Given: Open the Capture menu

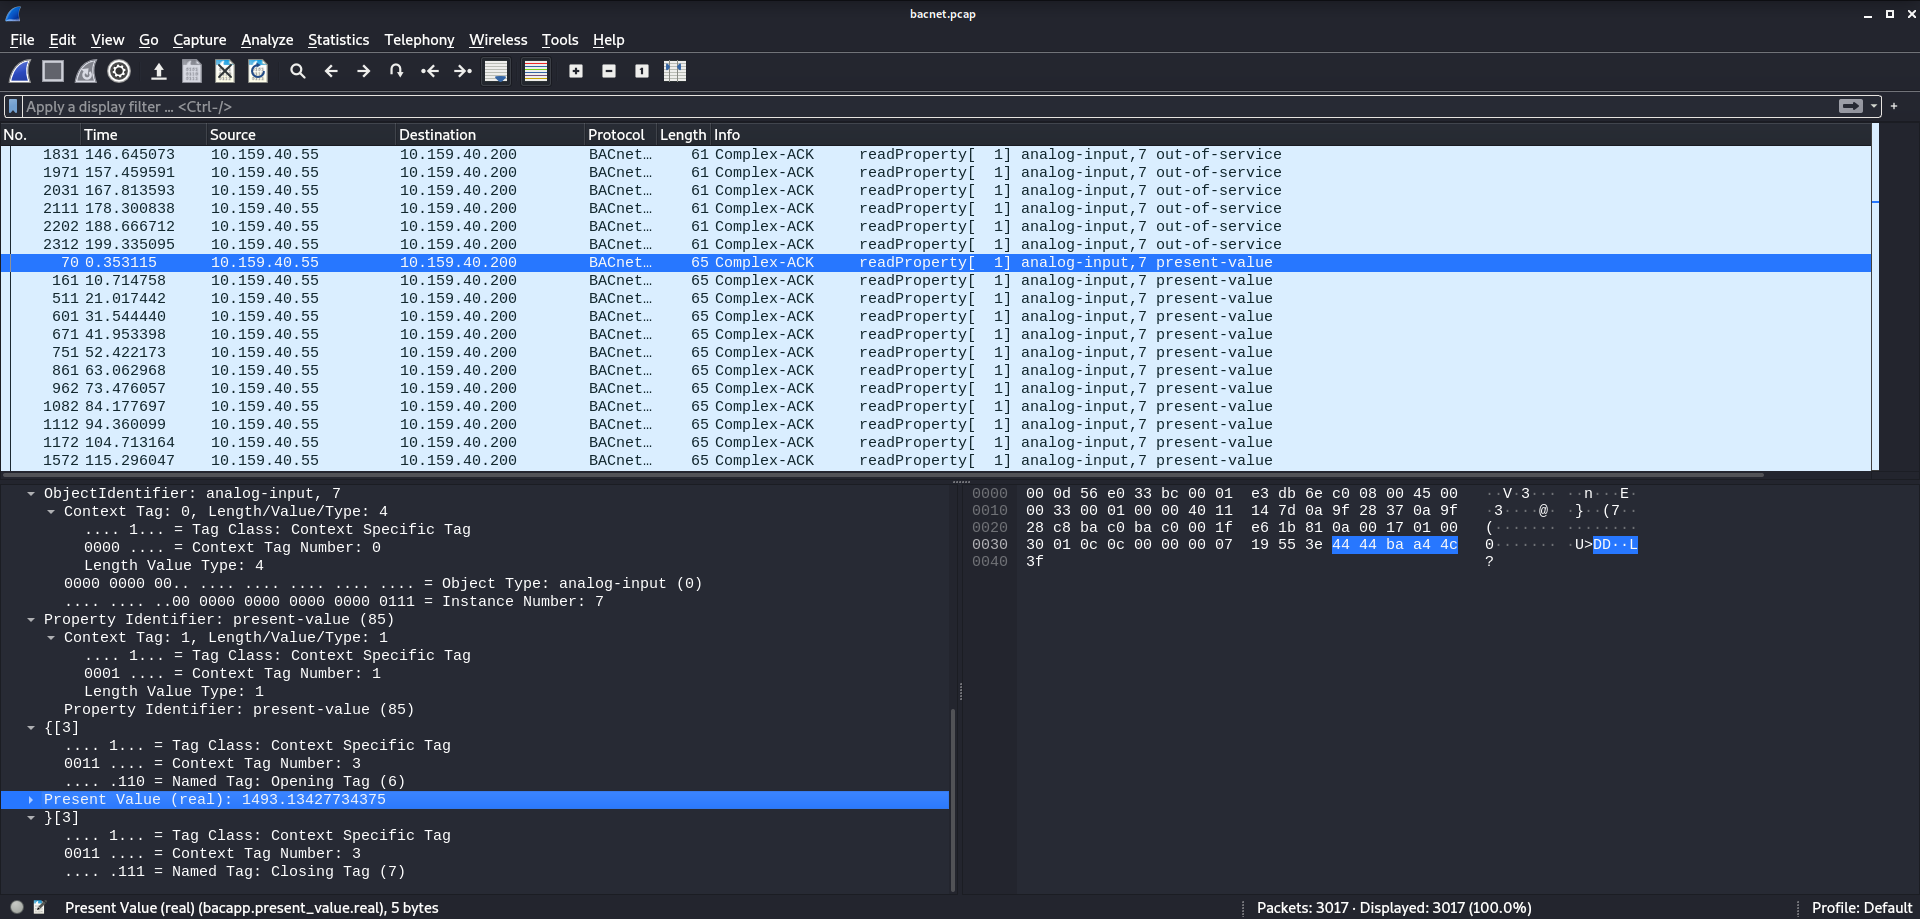Looking at the screenshot, I should pyautogui.click(x=199, y=40).
